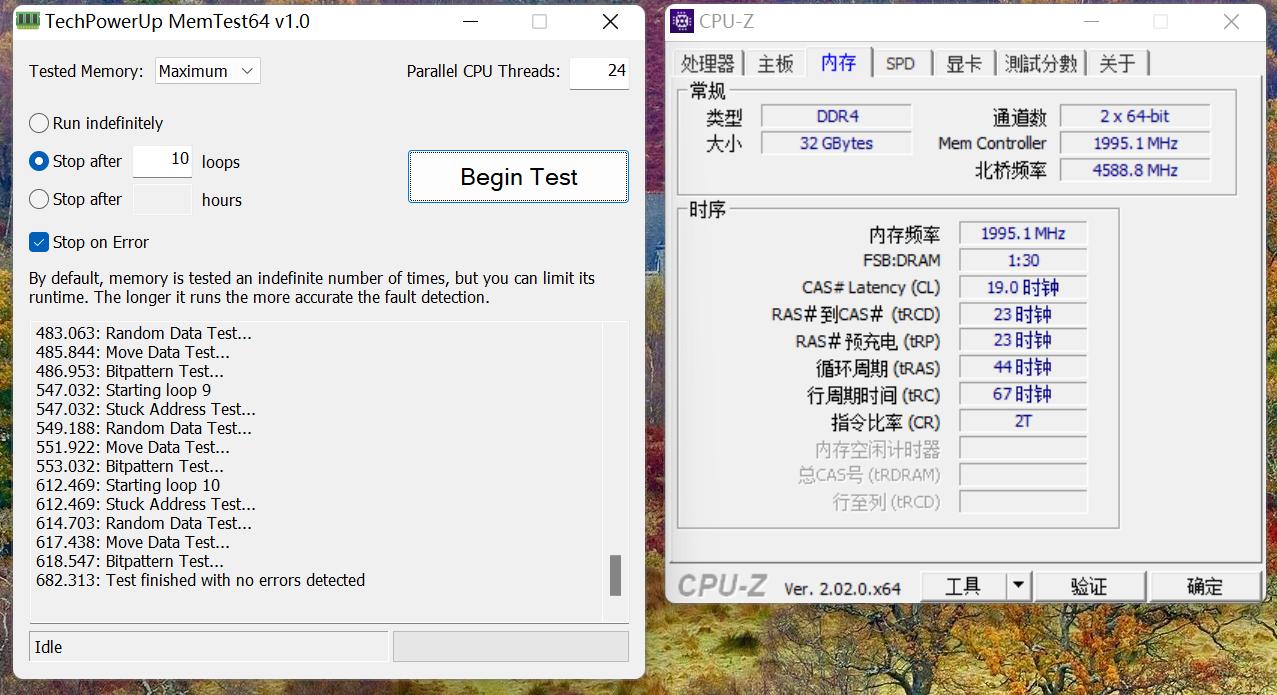Close the CPU-Z window
This screenshot has width=1277, height=695.
1231,22
